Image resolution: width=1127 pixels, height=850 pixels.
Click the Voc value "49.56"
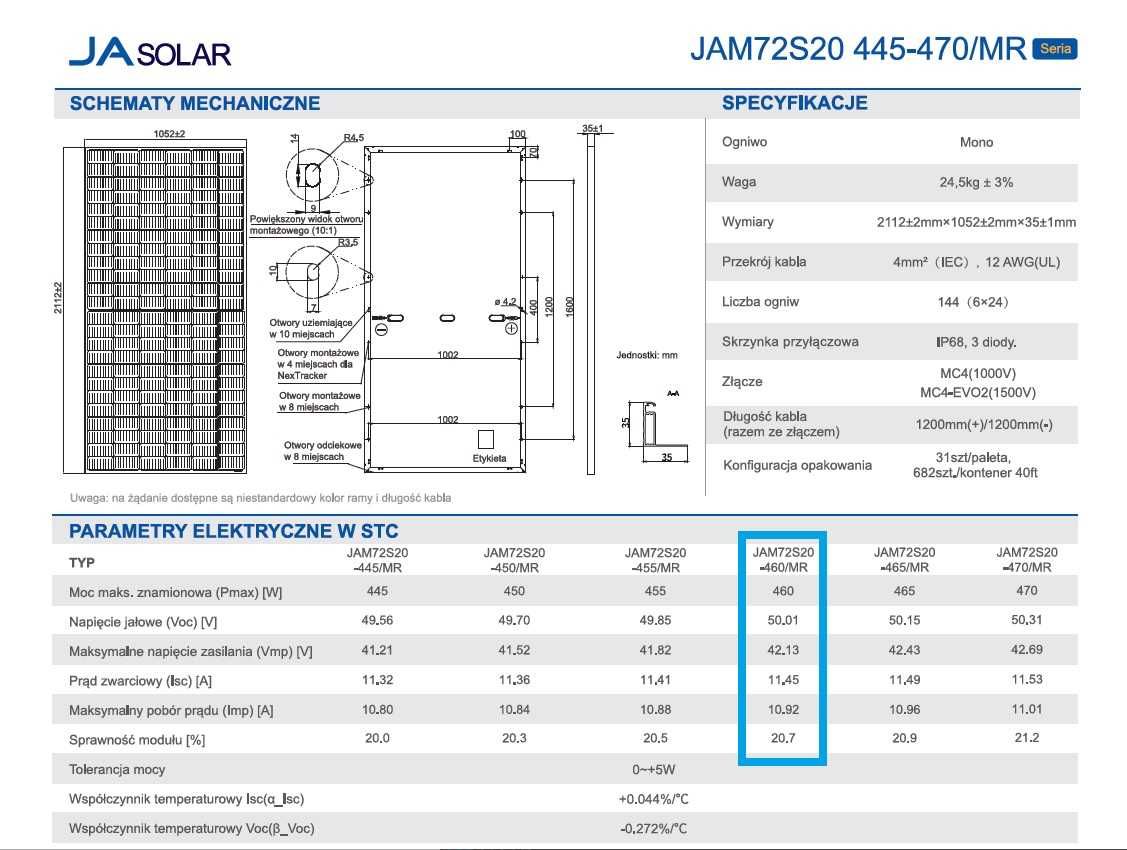377,621
